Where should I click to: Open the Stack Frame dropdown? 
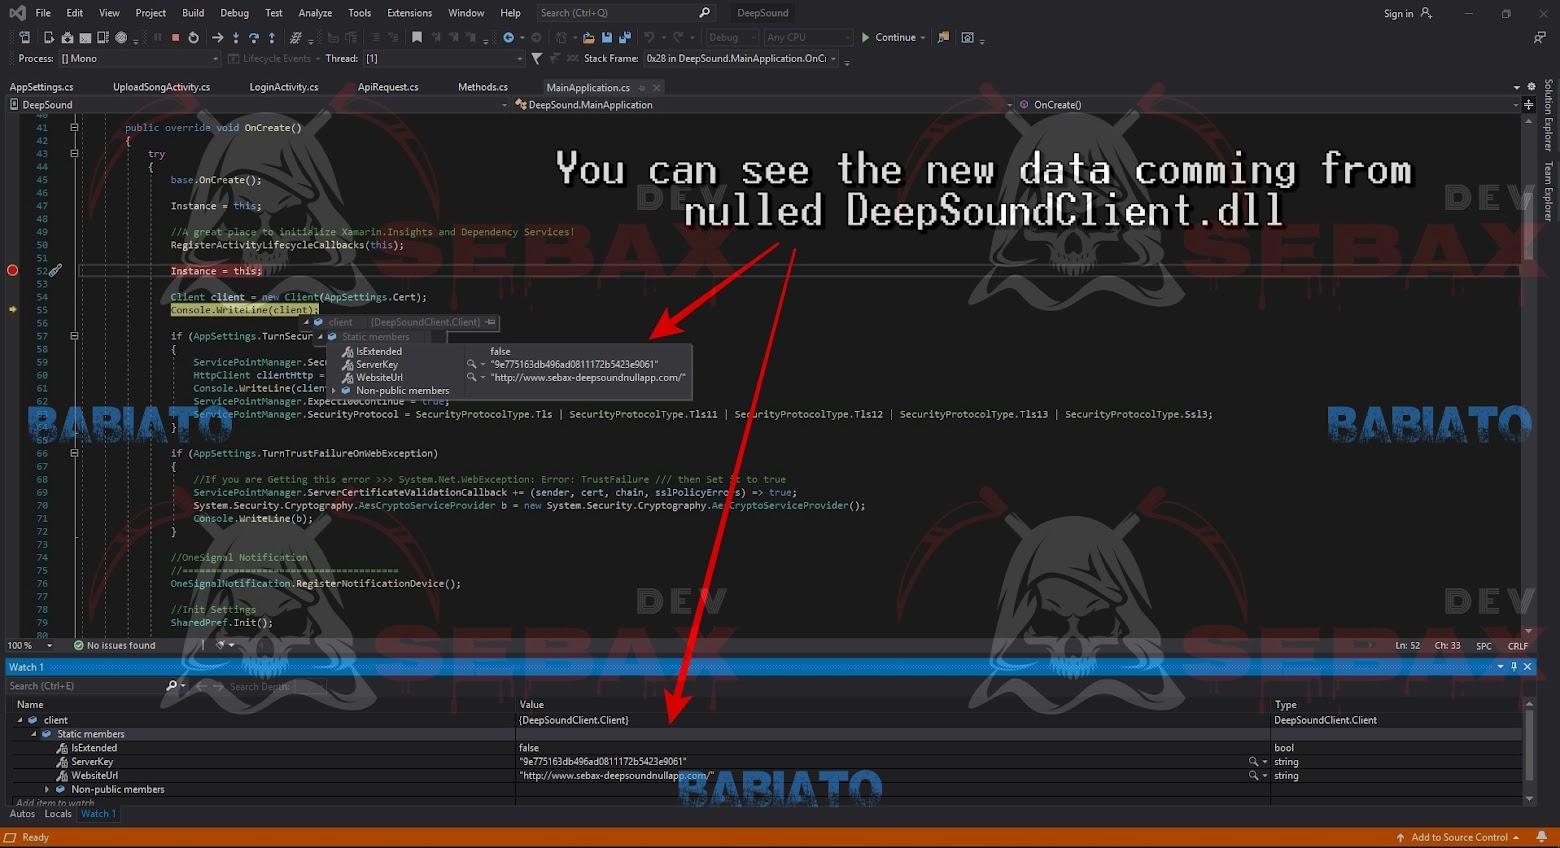[x=740, y=59]
